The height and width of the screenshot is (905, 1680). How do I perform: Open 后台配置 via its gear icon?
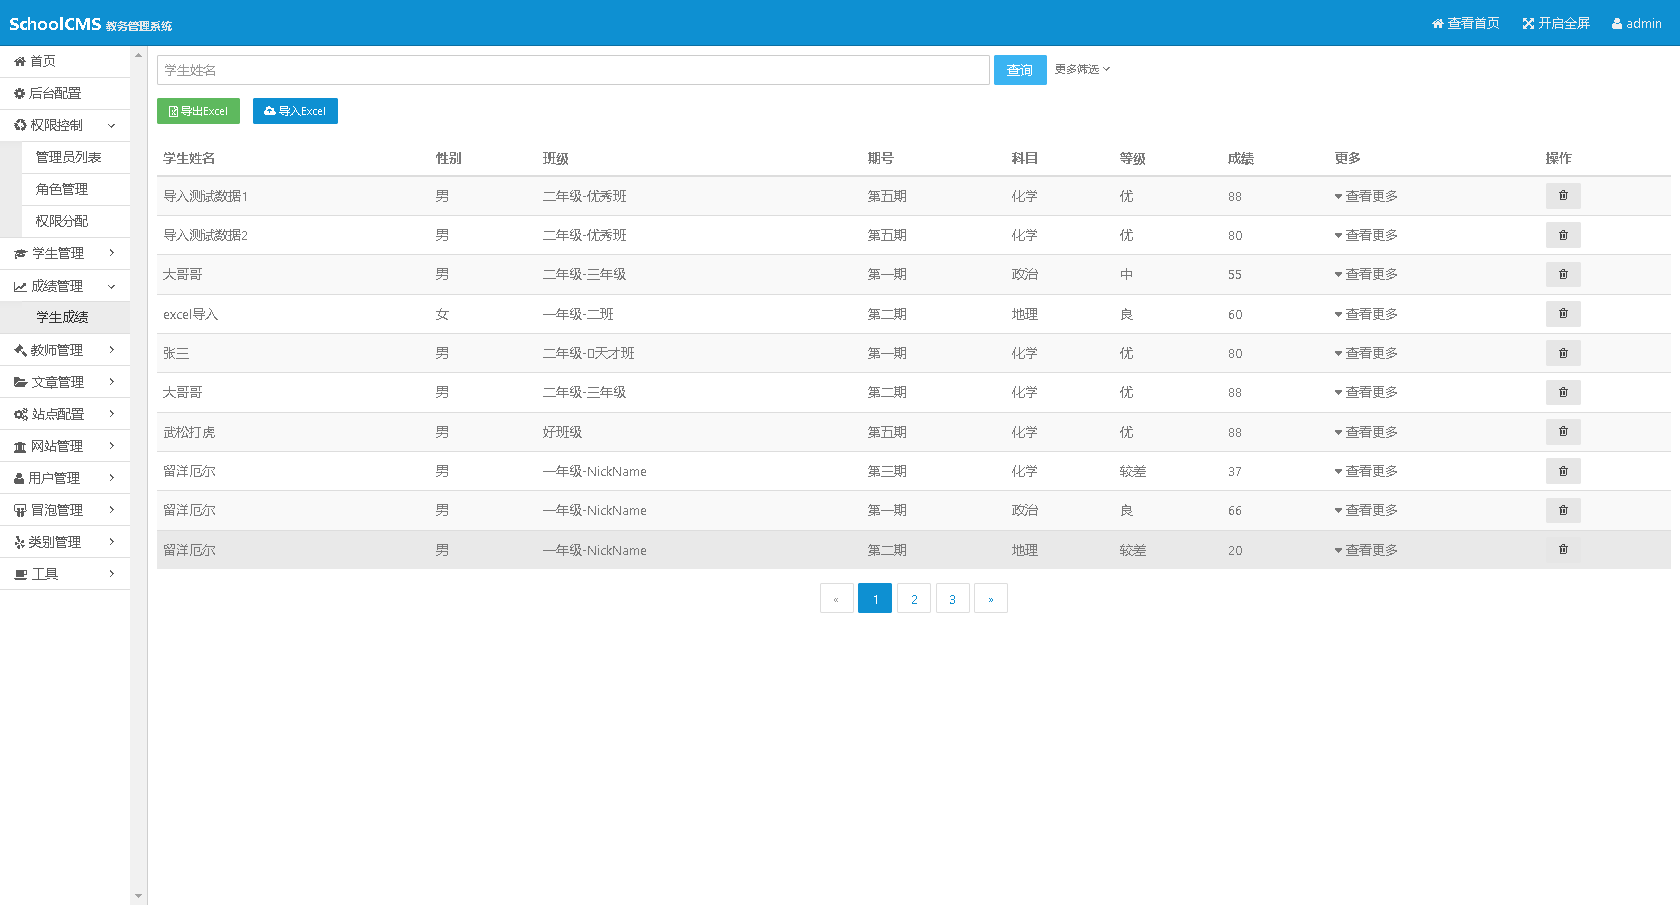click(x=21, y=92)
